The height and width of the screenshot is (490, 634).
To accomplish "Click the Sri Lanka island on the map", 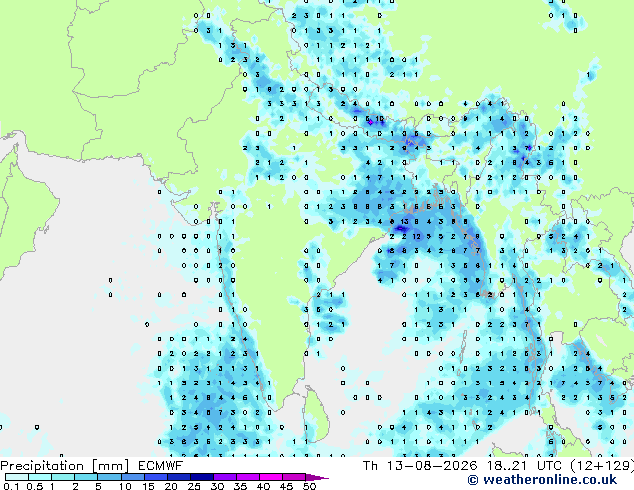I will pos(318,414).
